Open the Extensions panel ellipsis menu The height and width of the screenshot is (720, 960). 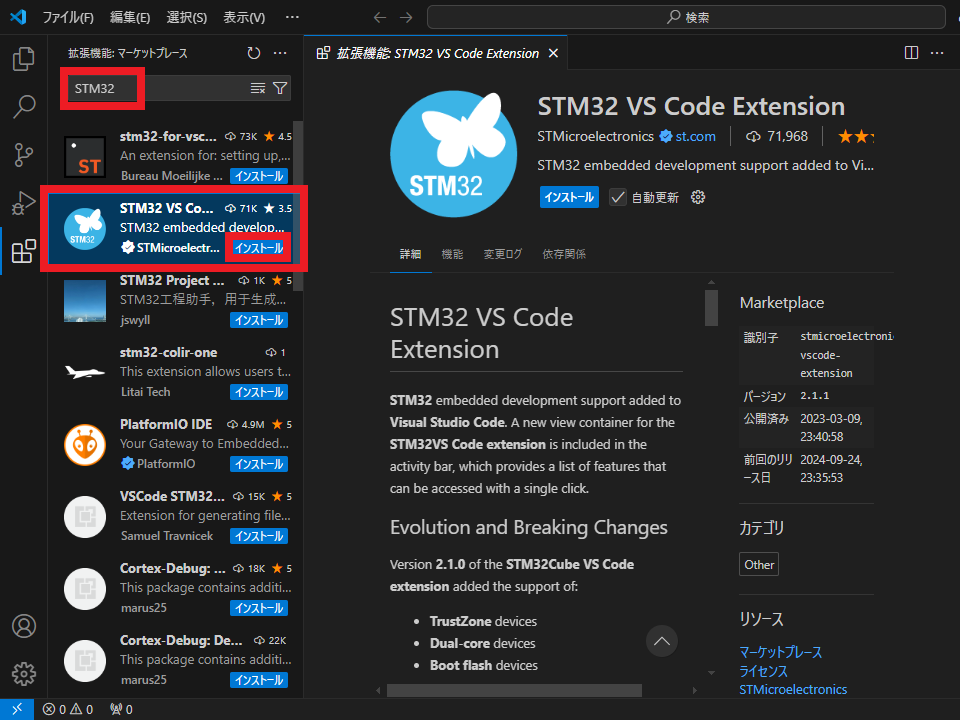(x=279, y=55)
